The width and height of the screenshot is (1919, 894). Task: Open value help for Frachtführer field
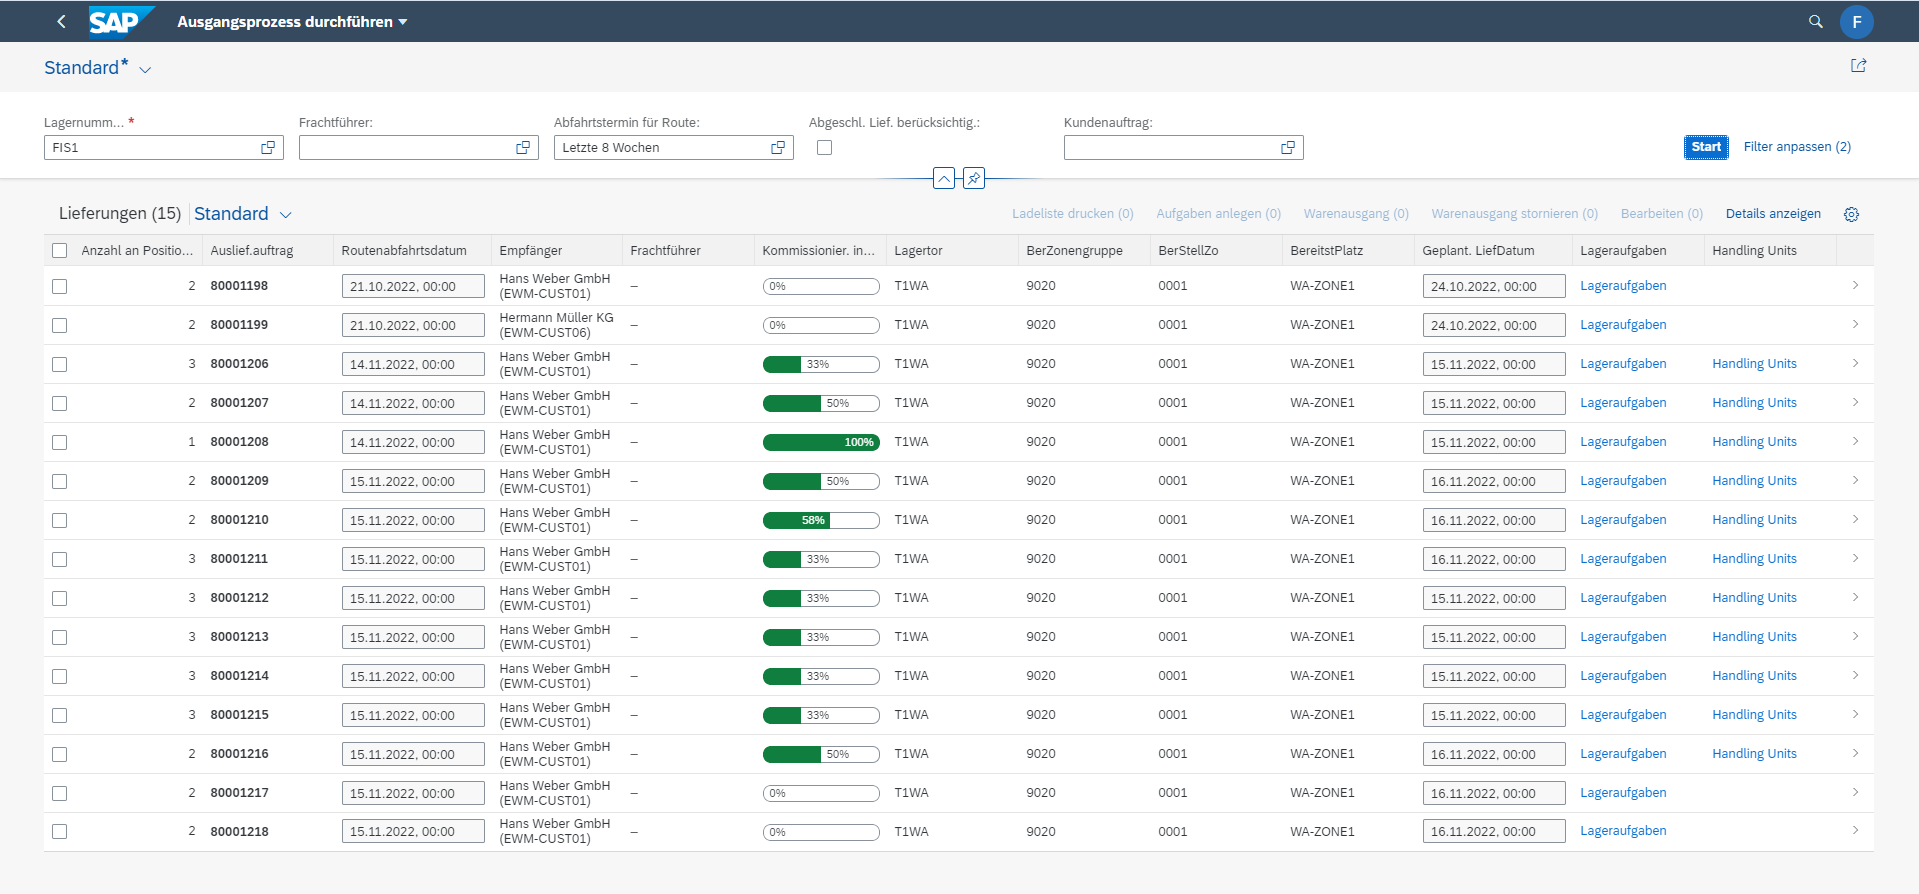[523, 148]
